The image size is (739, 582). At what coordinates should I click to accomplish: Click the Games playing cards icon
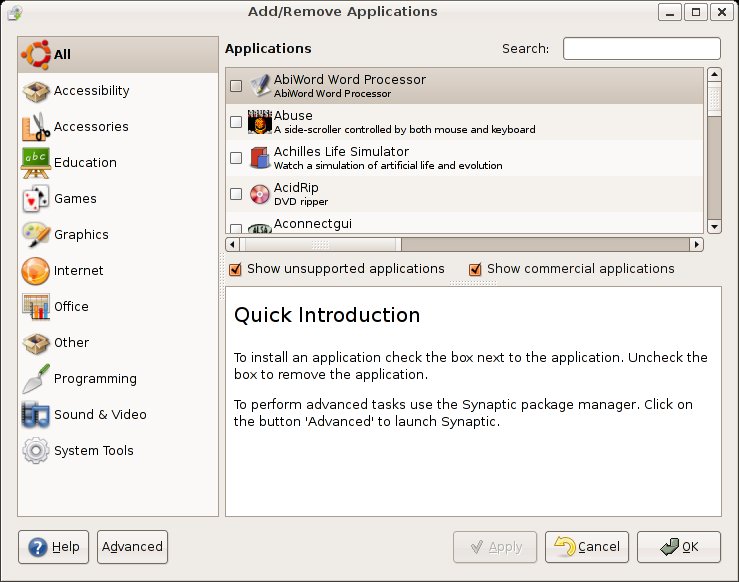click(x=35, y=199)
